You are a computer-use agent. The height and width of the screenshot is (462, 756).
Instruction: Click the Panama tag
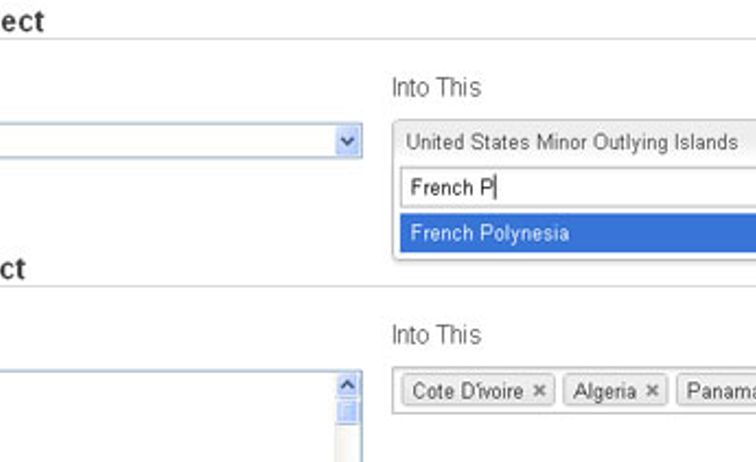[716, 390]
